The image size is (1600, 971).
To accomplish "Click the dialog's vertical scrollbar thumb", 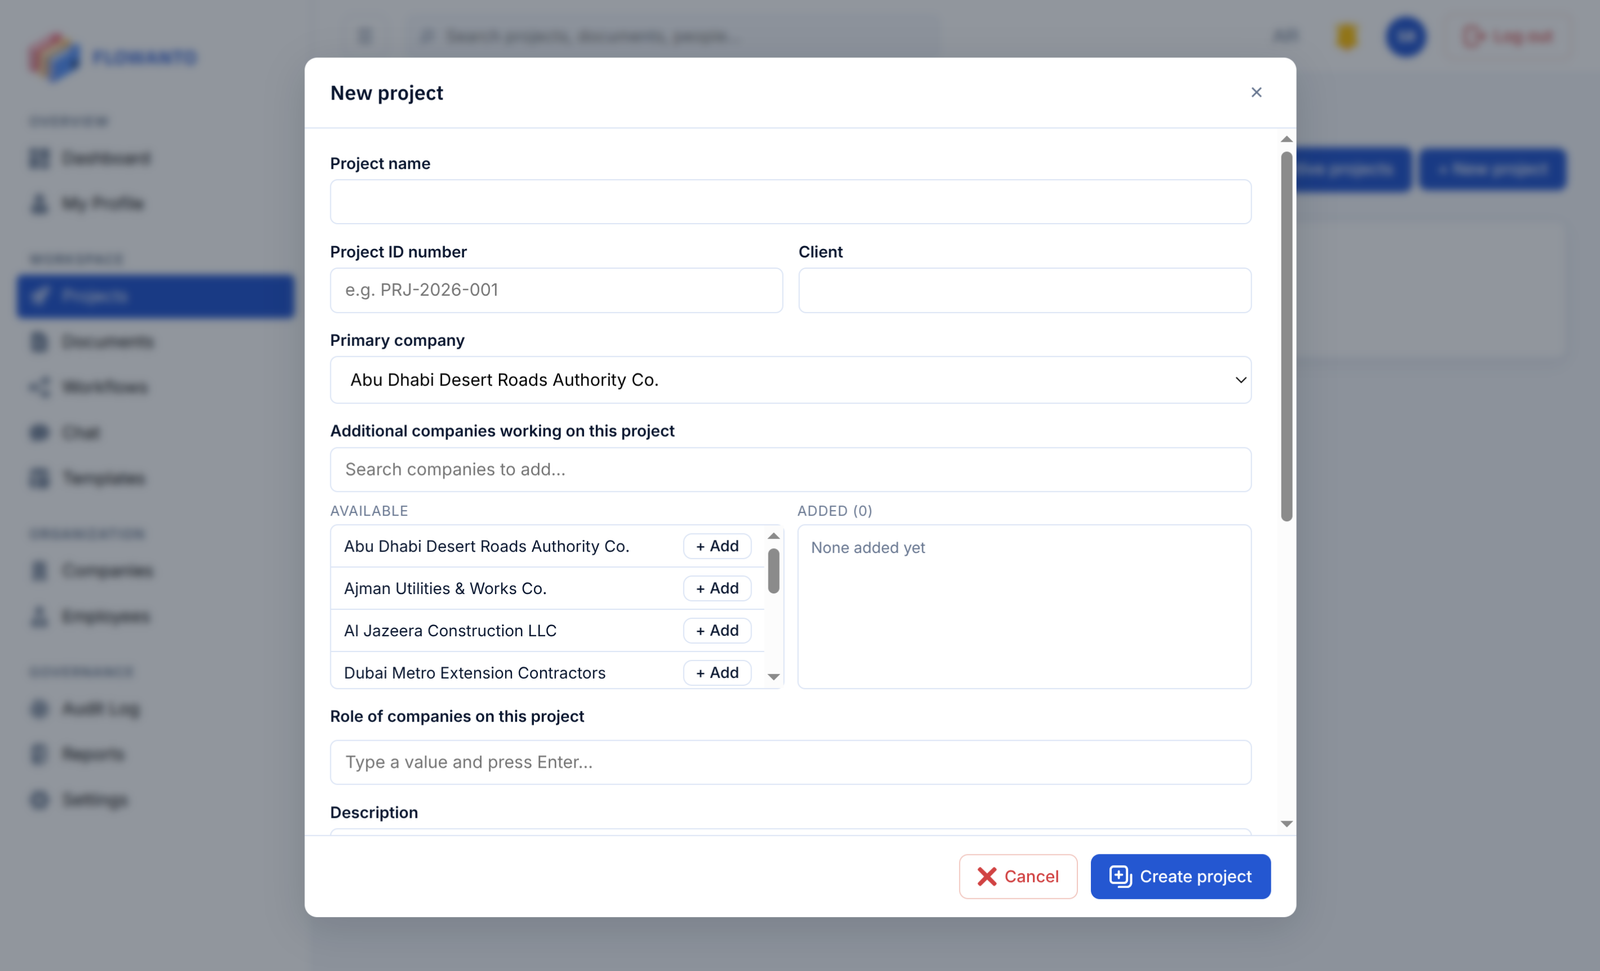I will pyautogui.click(x=1286, y=336).
